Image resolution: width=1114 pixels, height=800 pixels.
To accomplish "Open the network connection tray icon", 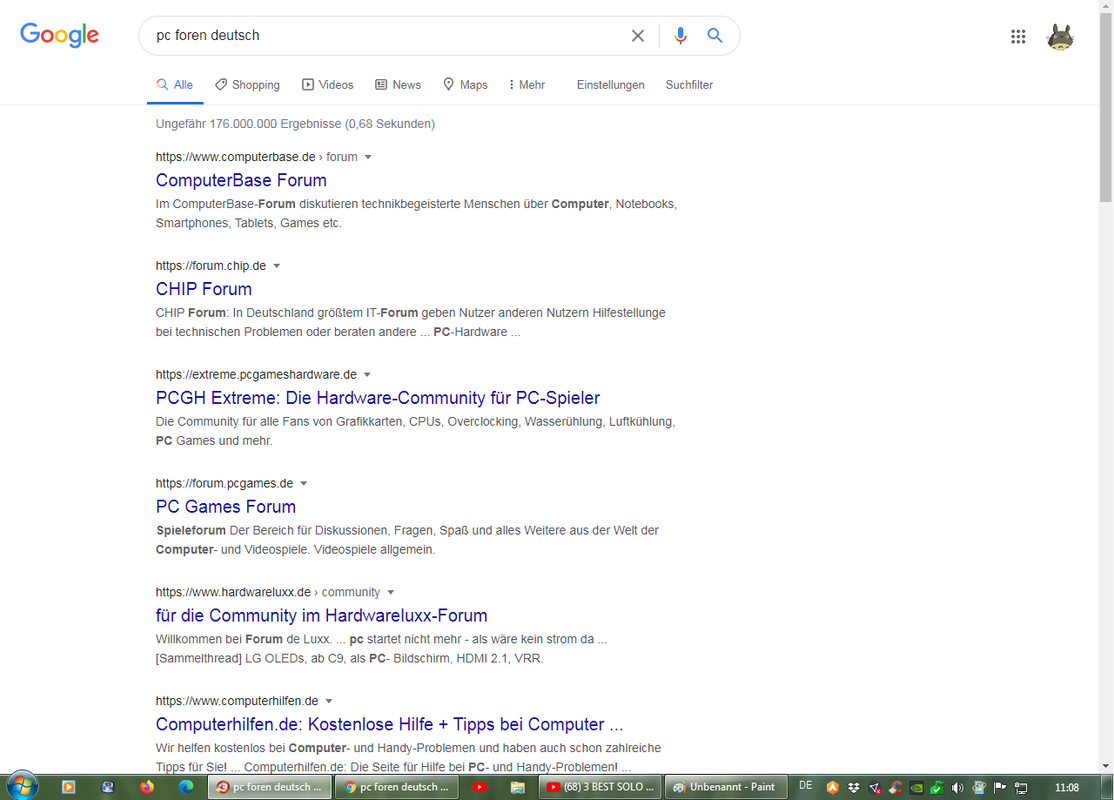I will 1021,787.
